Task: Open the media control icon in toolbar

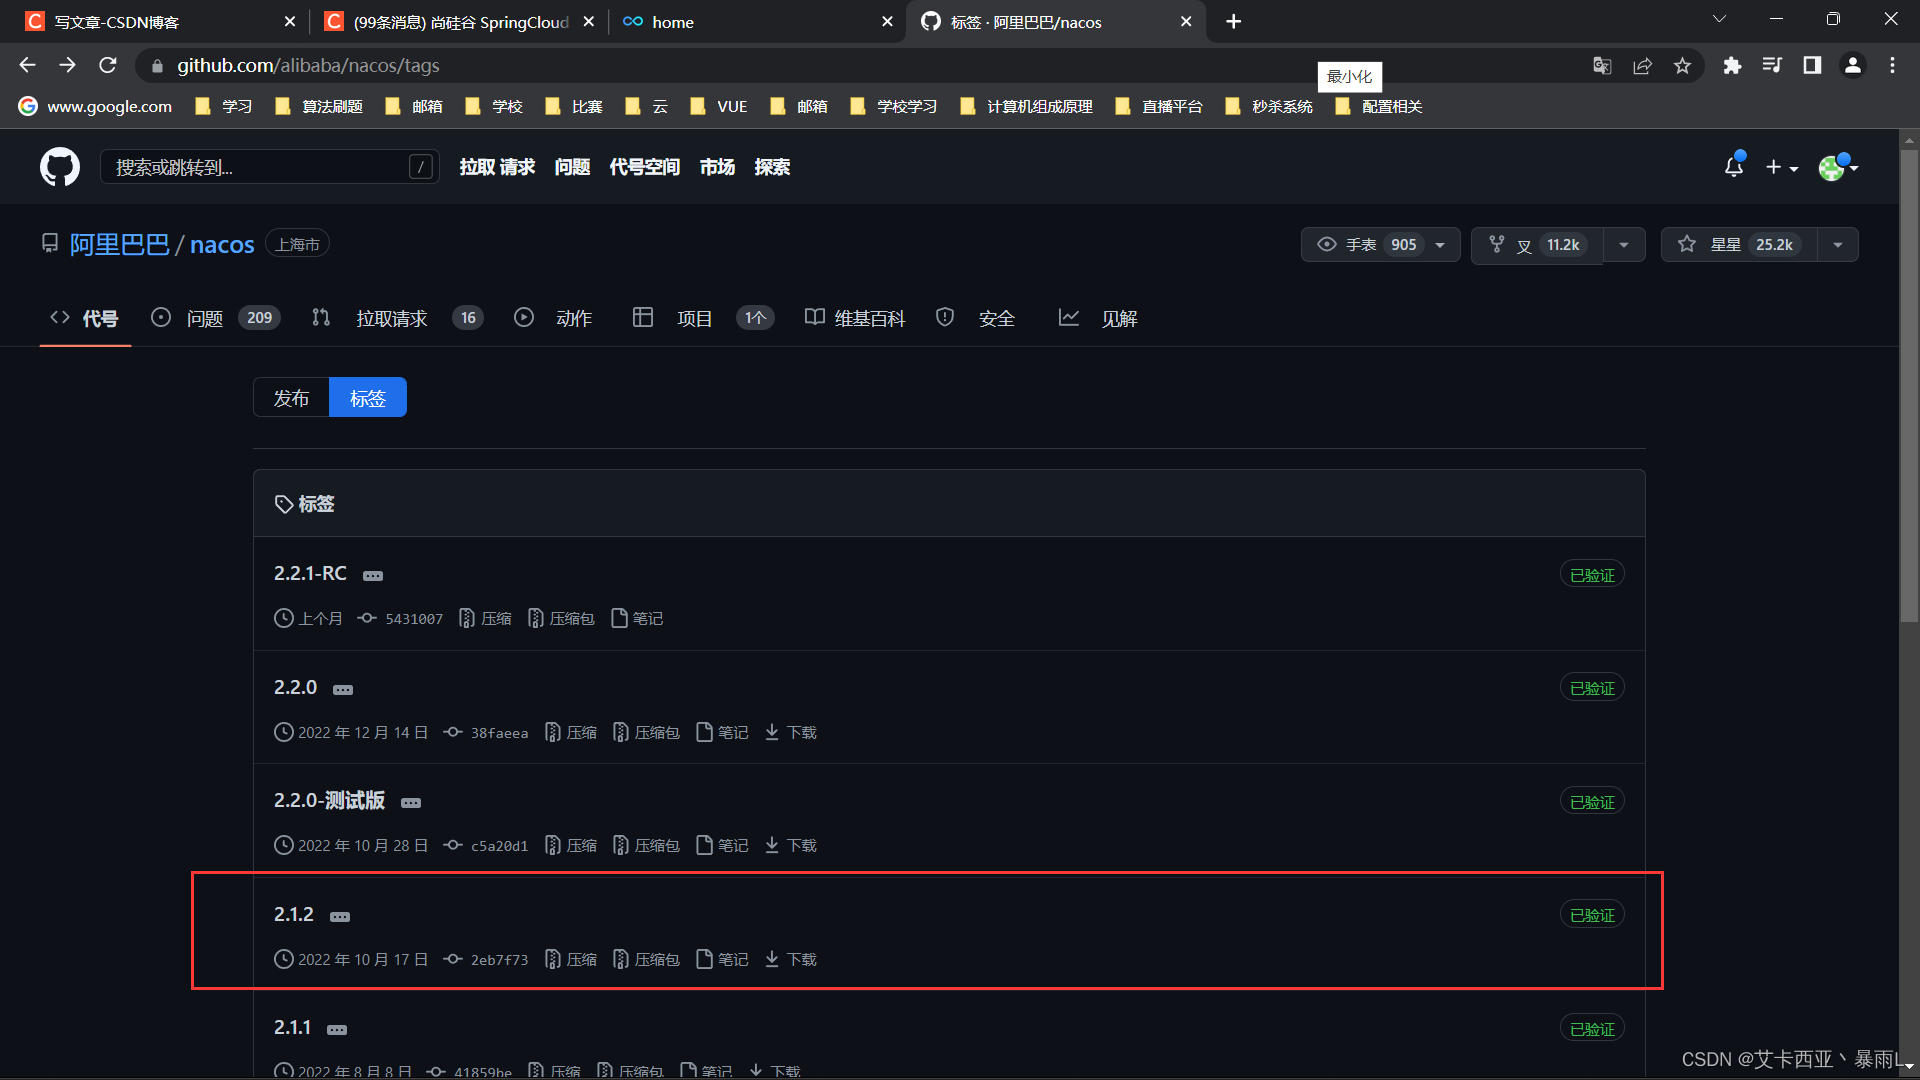Action: point(1772,65)
